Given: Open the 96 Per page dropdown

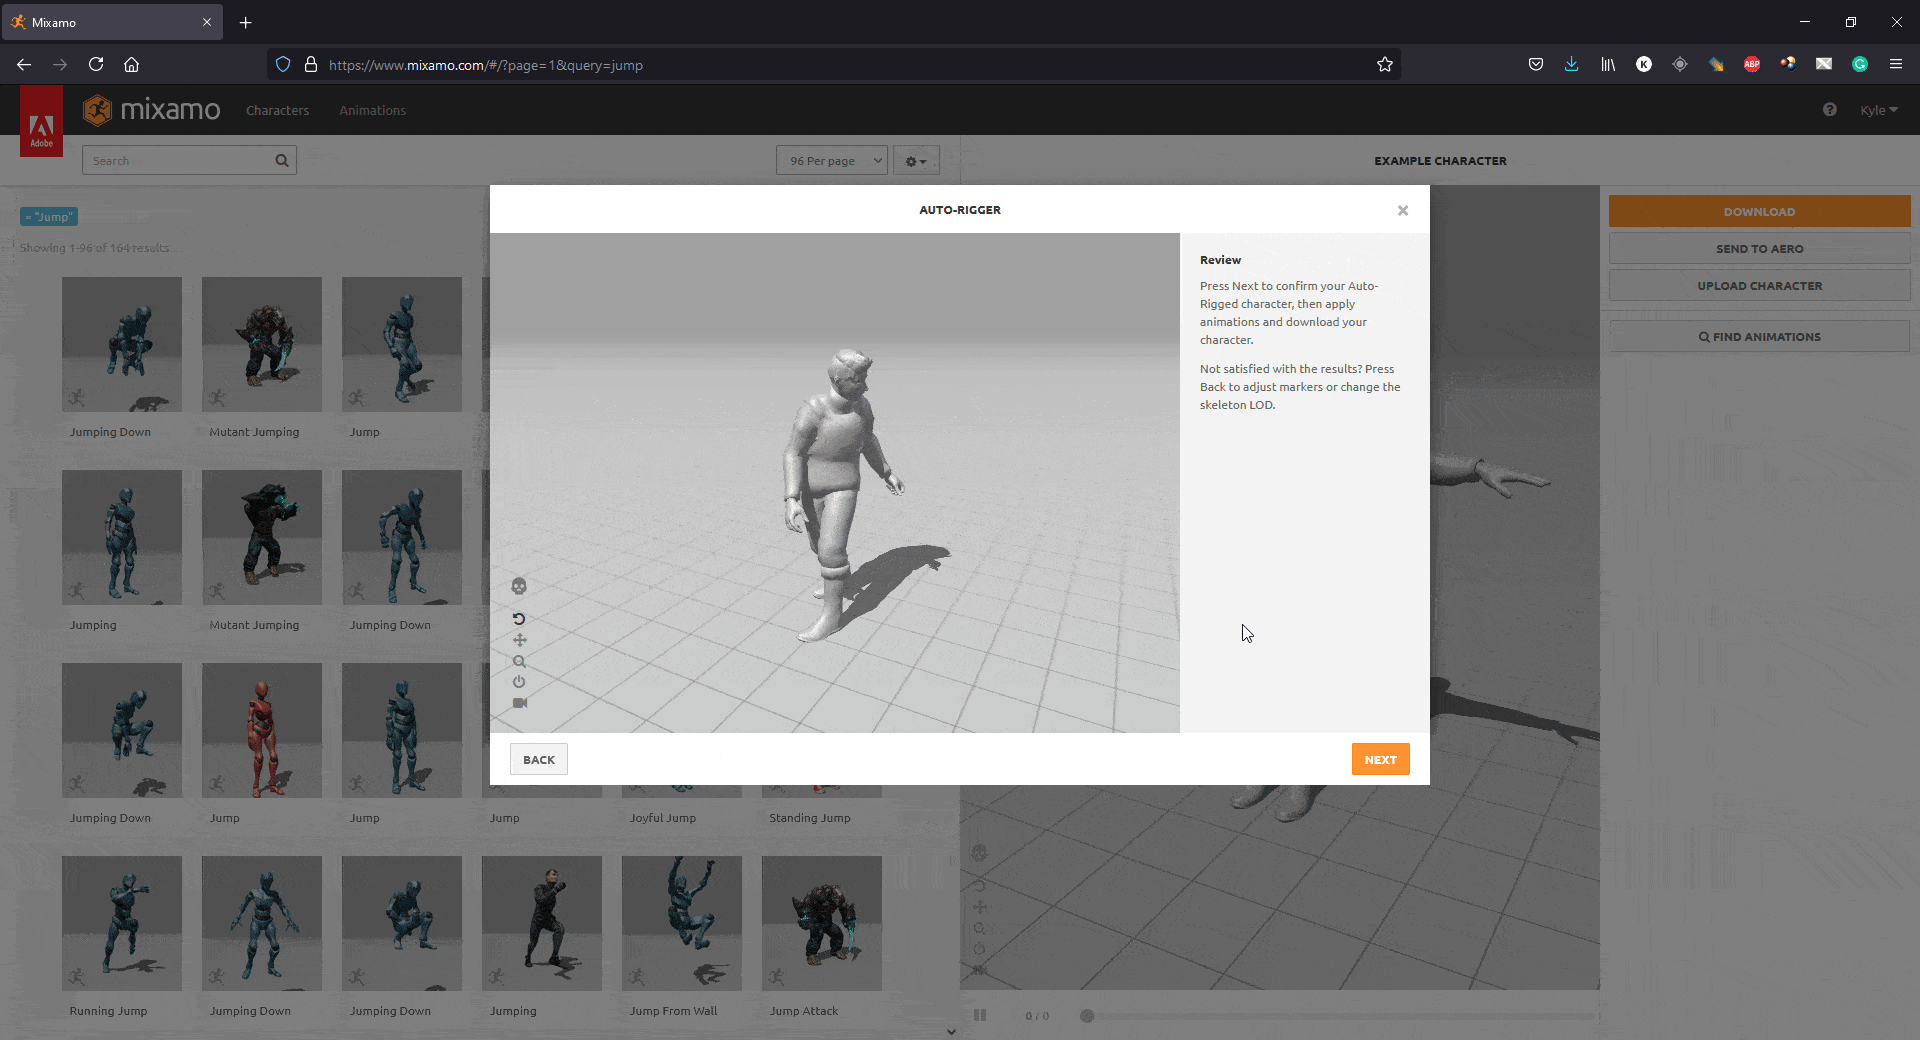Looking at the screenshot, I should click(832, 160).
